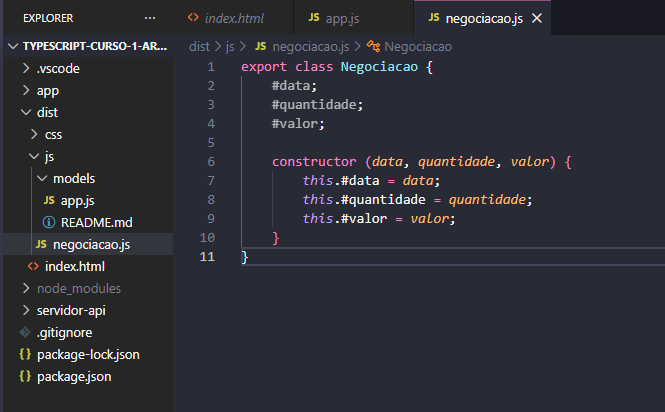Image resolution: width=665 pixels, height=412 pixels.
Task: Expand the .vscode folder
Action: tap(25, 69)
